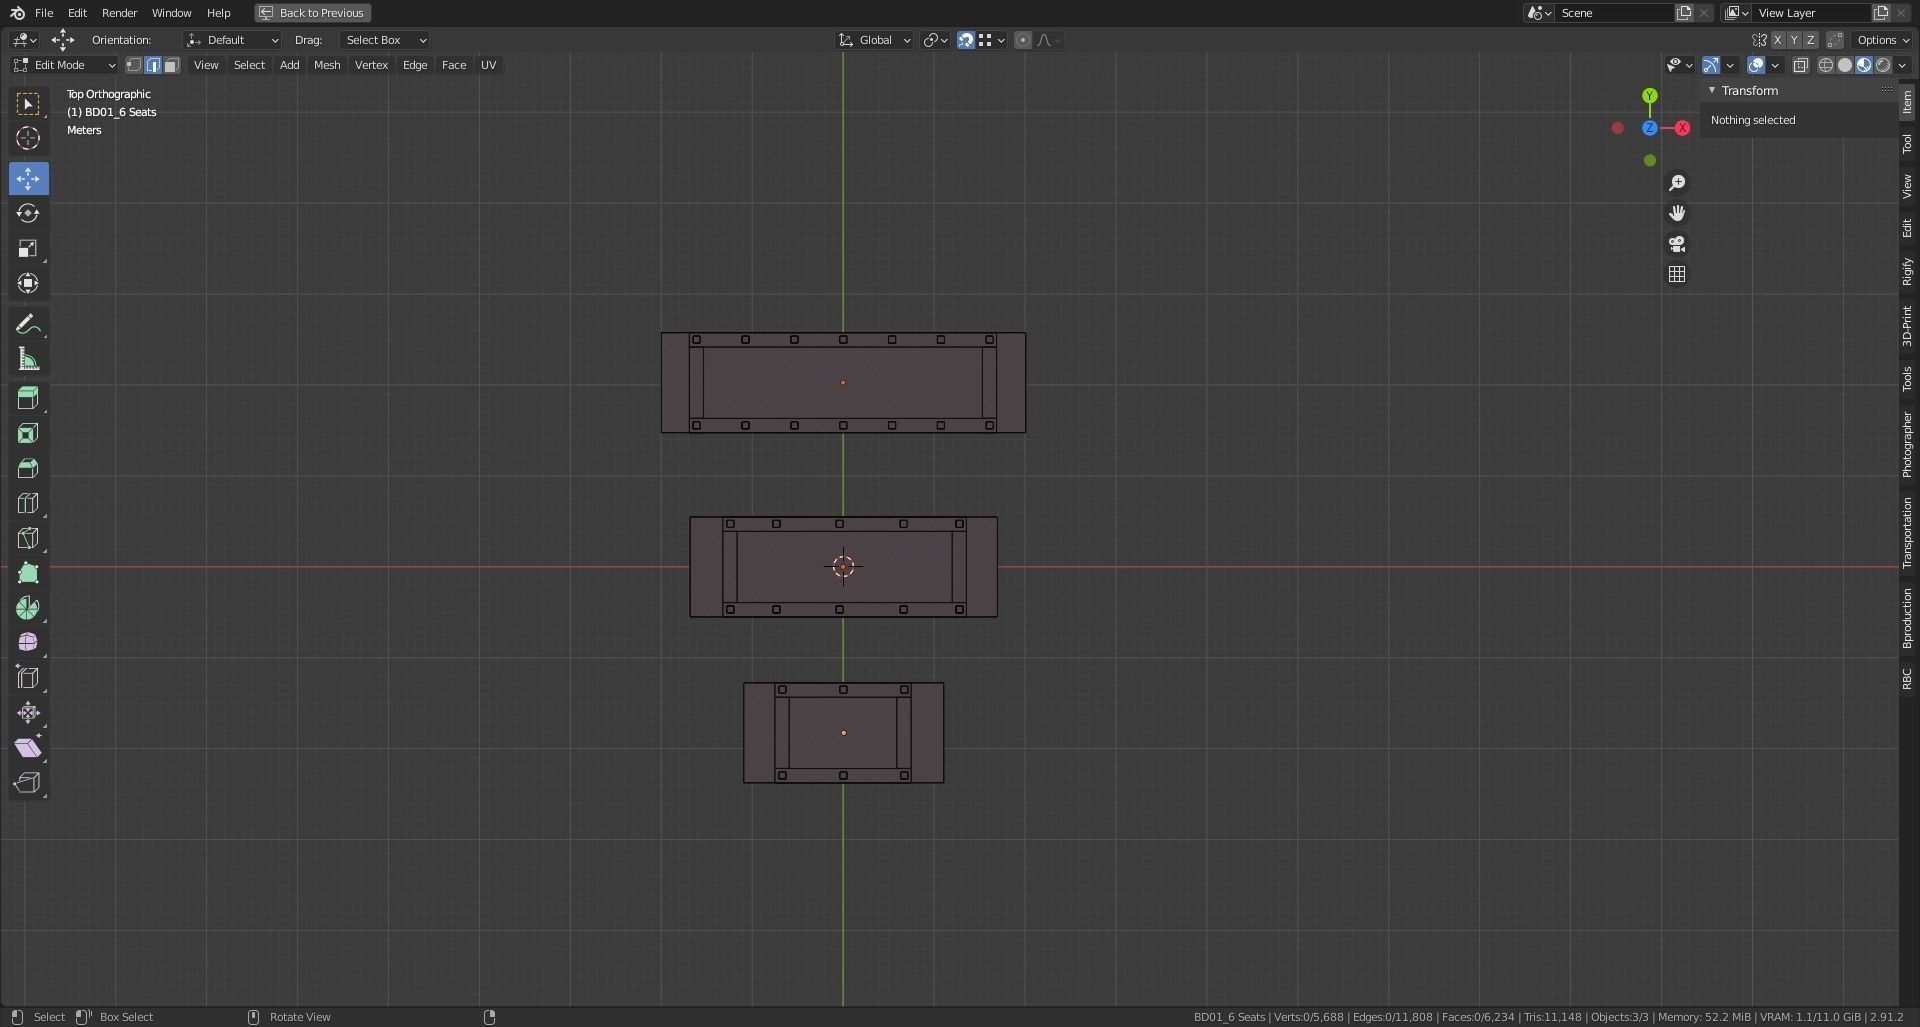Open the Global transform orientation dropdown
1920x1027 pixels.
coord(874,40)
